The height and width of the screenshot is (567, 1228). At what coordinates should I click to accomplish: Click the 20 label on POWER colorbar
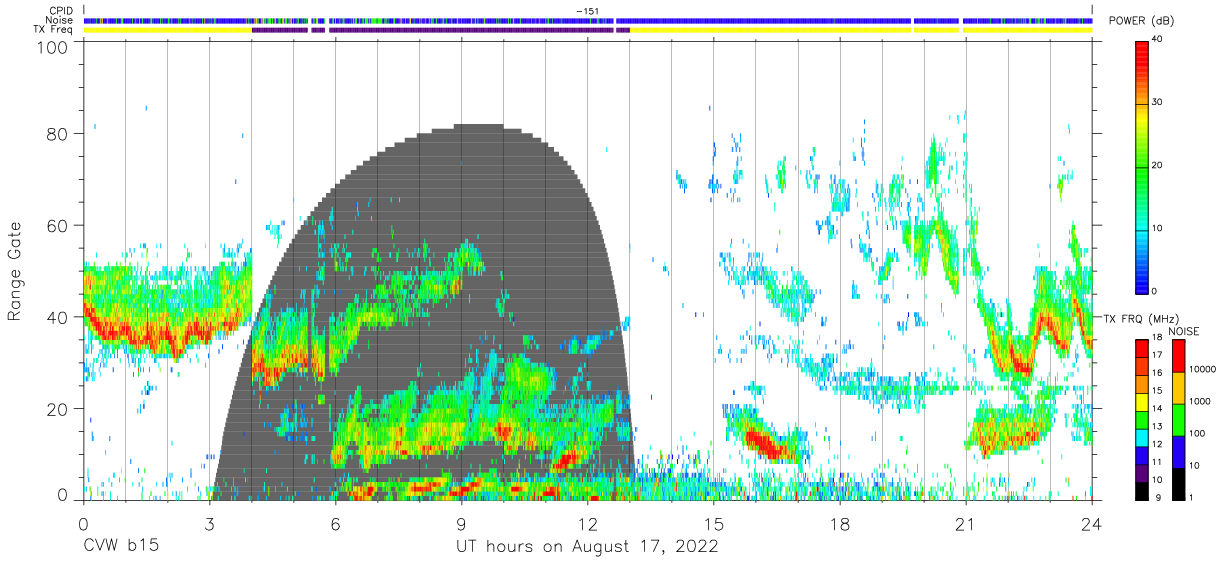click(1158, 166)
